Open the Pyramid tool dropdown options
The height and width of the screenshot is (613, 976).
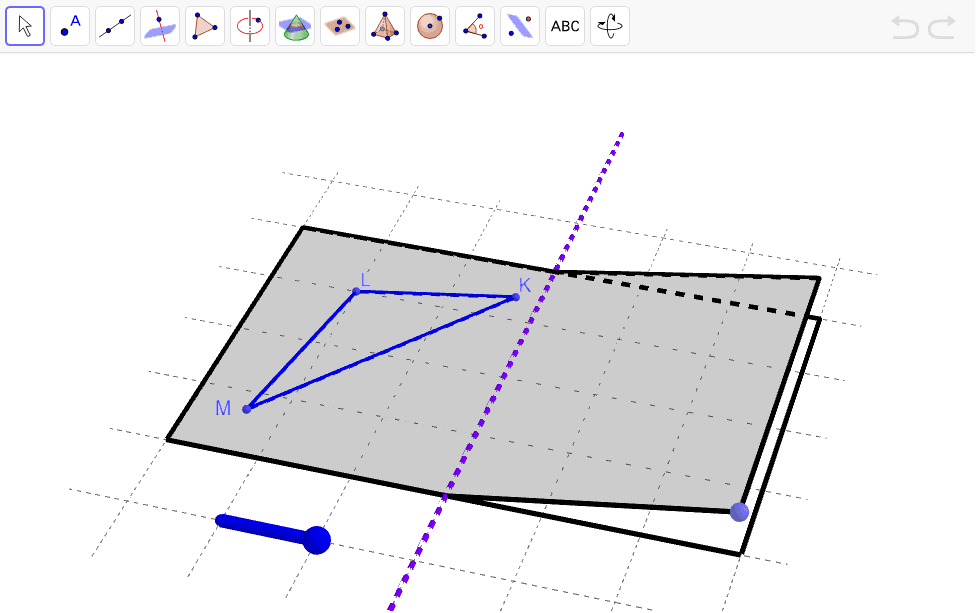[399, 40]
